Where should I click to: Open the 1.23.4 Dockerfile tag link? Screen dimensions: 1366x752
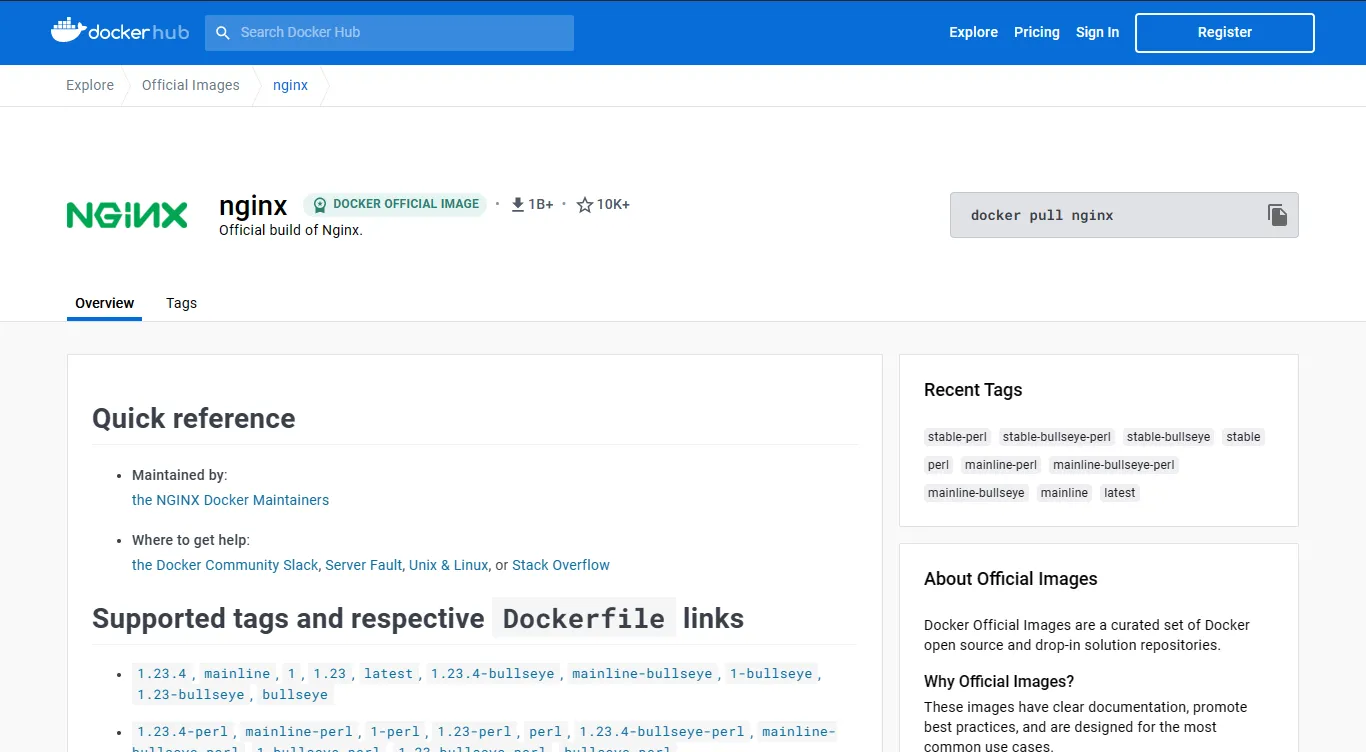click(162, 673)
